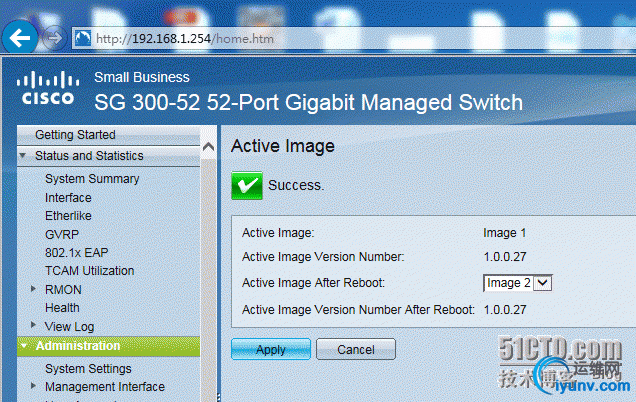Click the Cisco logo
The height and width of the screenshot is (402, 636).
tap(49, 88)
